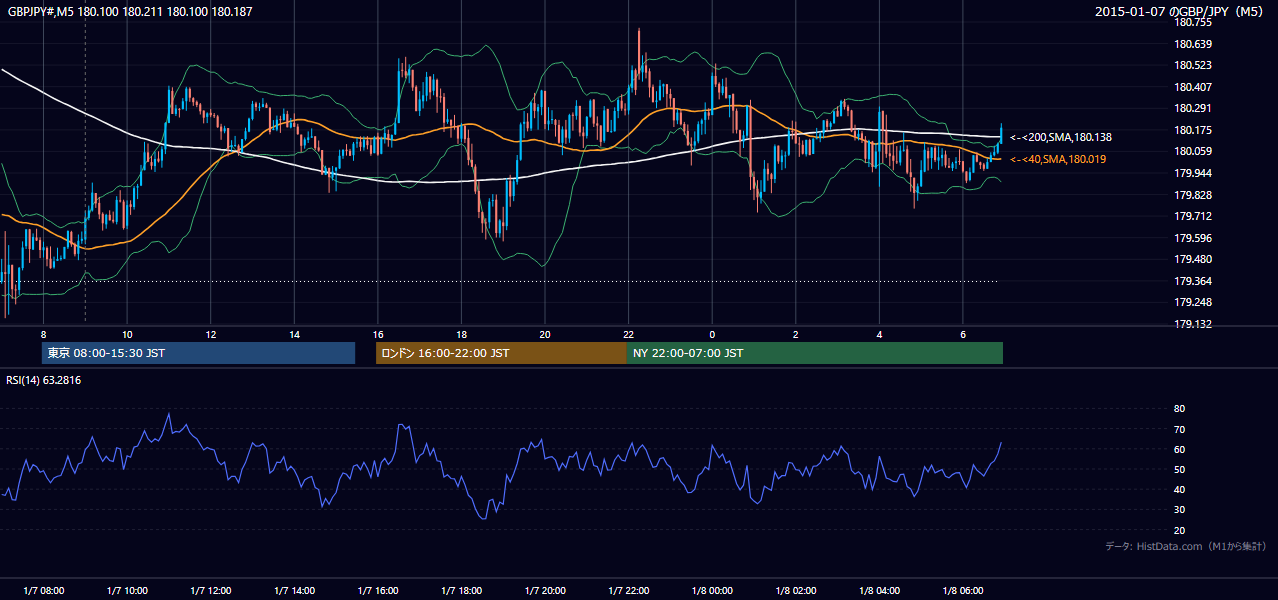This screenshot has height=600, width=1278.
Task: Select price level 179.480 on axis
Action: pos(1193,259)
